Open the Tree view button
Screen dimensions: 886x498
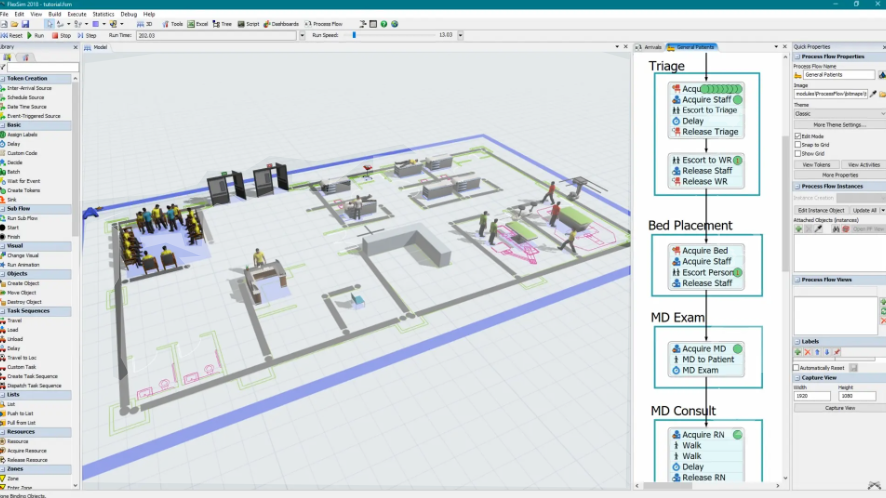tap(222, 24)
